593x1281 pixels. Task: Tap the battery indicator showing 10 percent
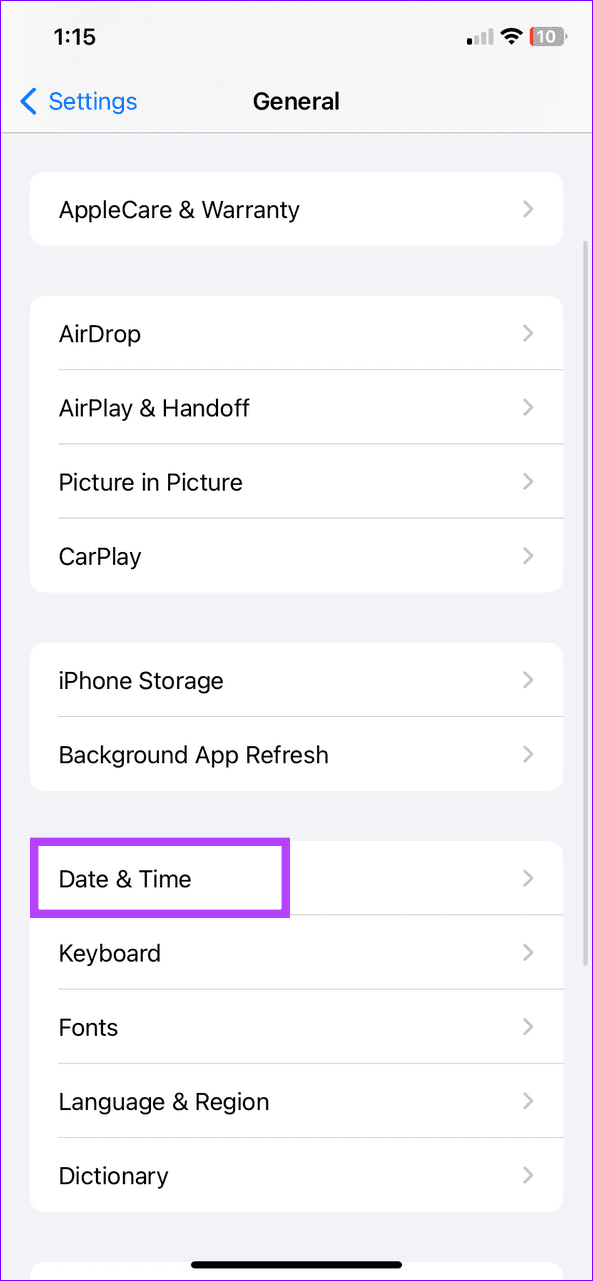(547, 36)
